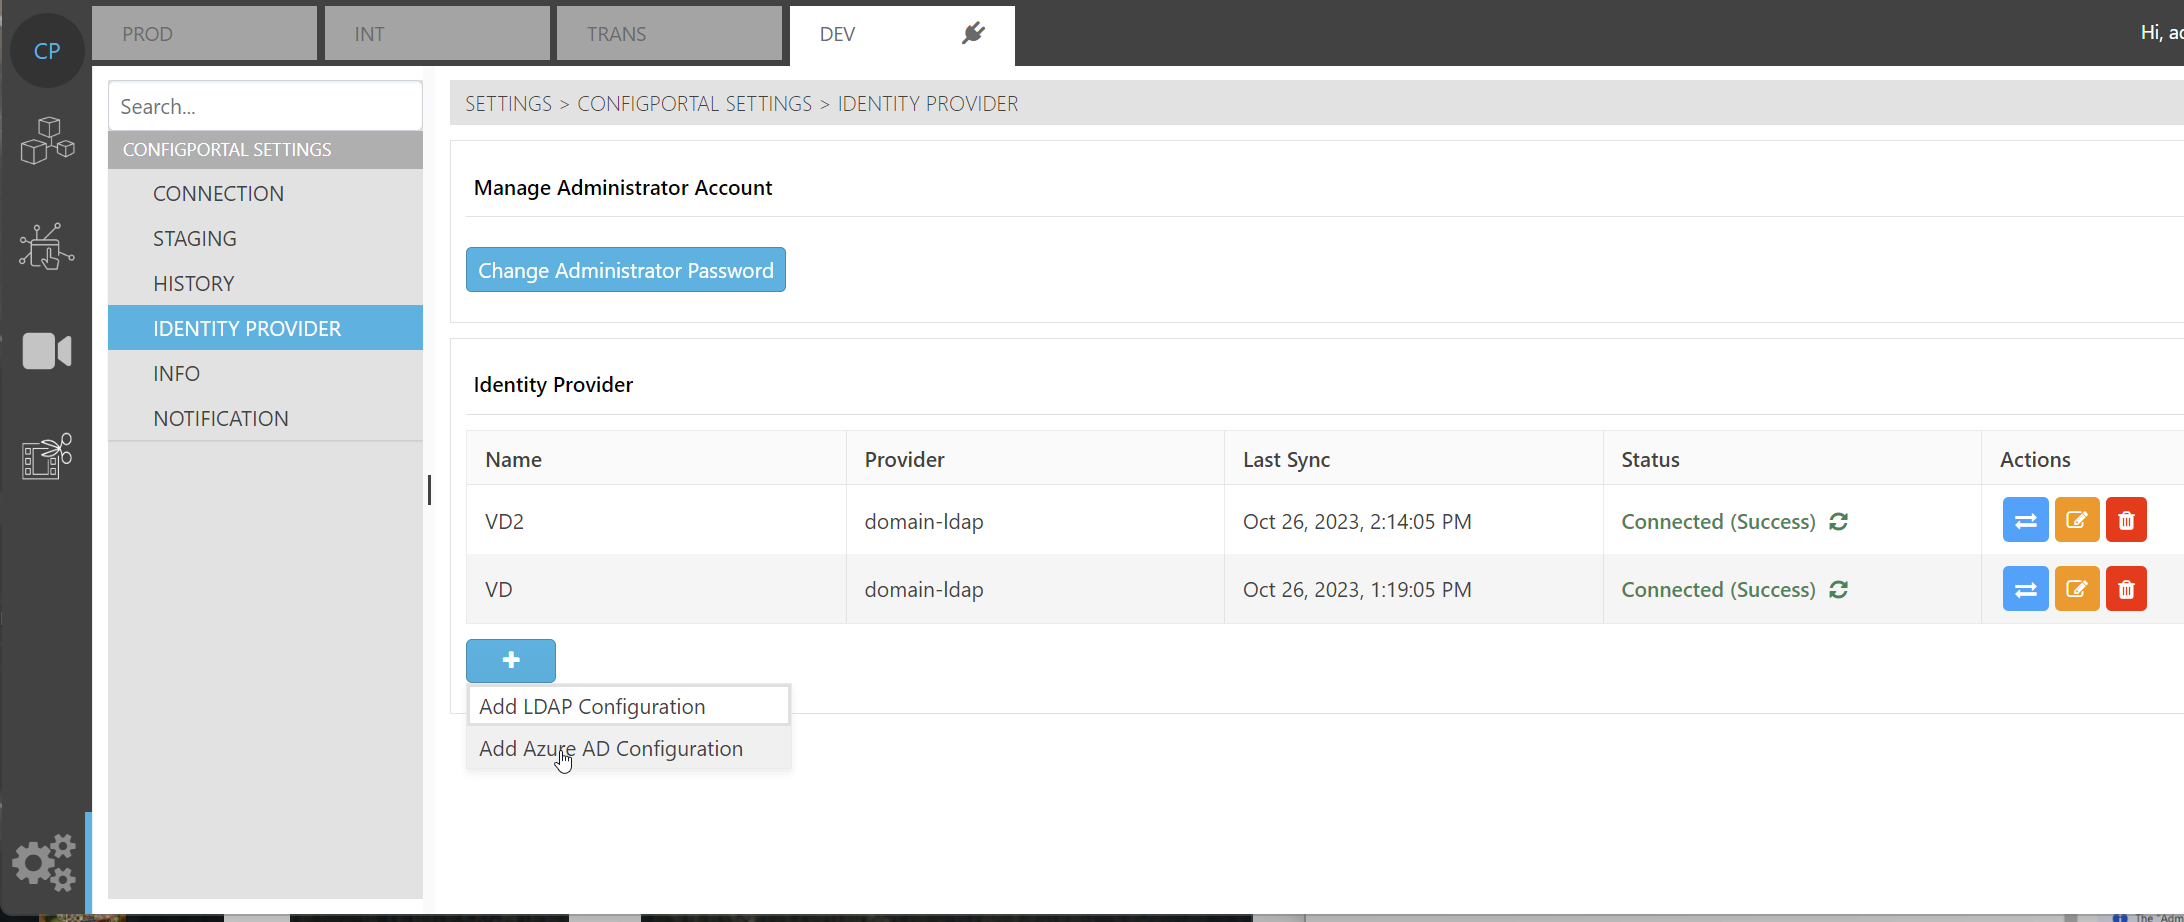The image size is (2184, 922).
Task: Click the plug icon on DEV tab
Action: 972,34
